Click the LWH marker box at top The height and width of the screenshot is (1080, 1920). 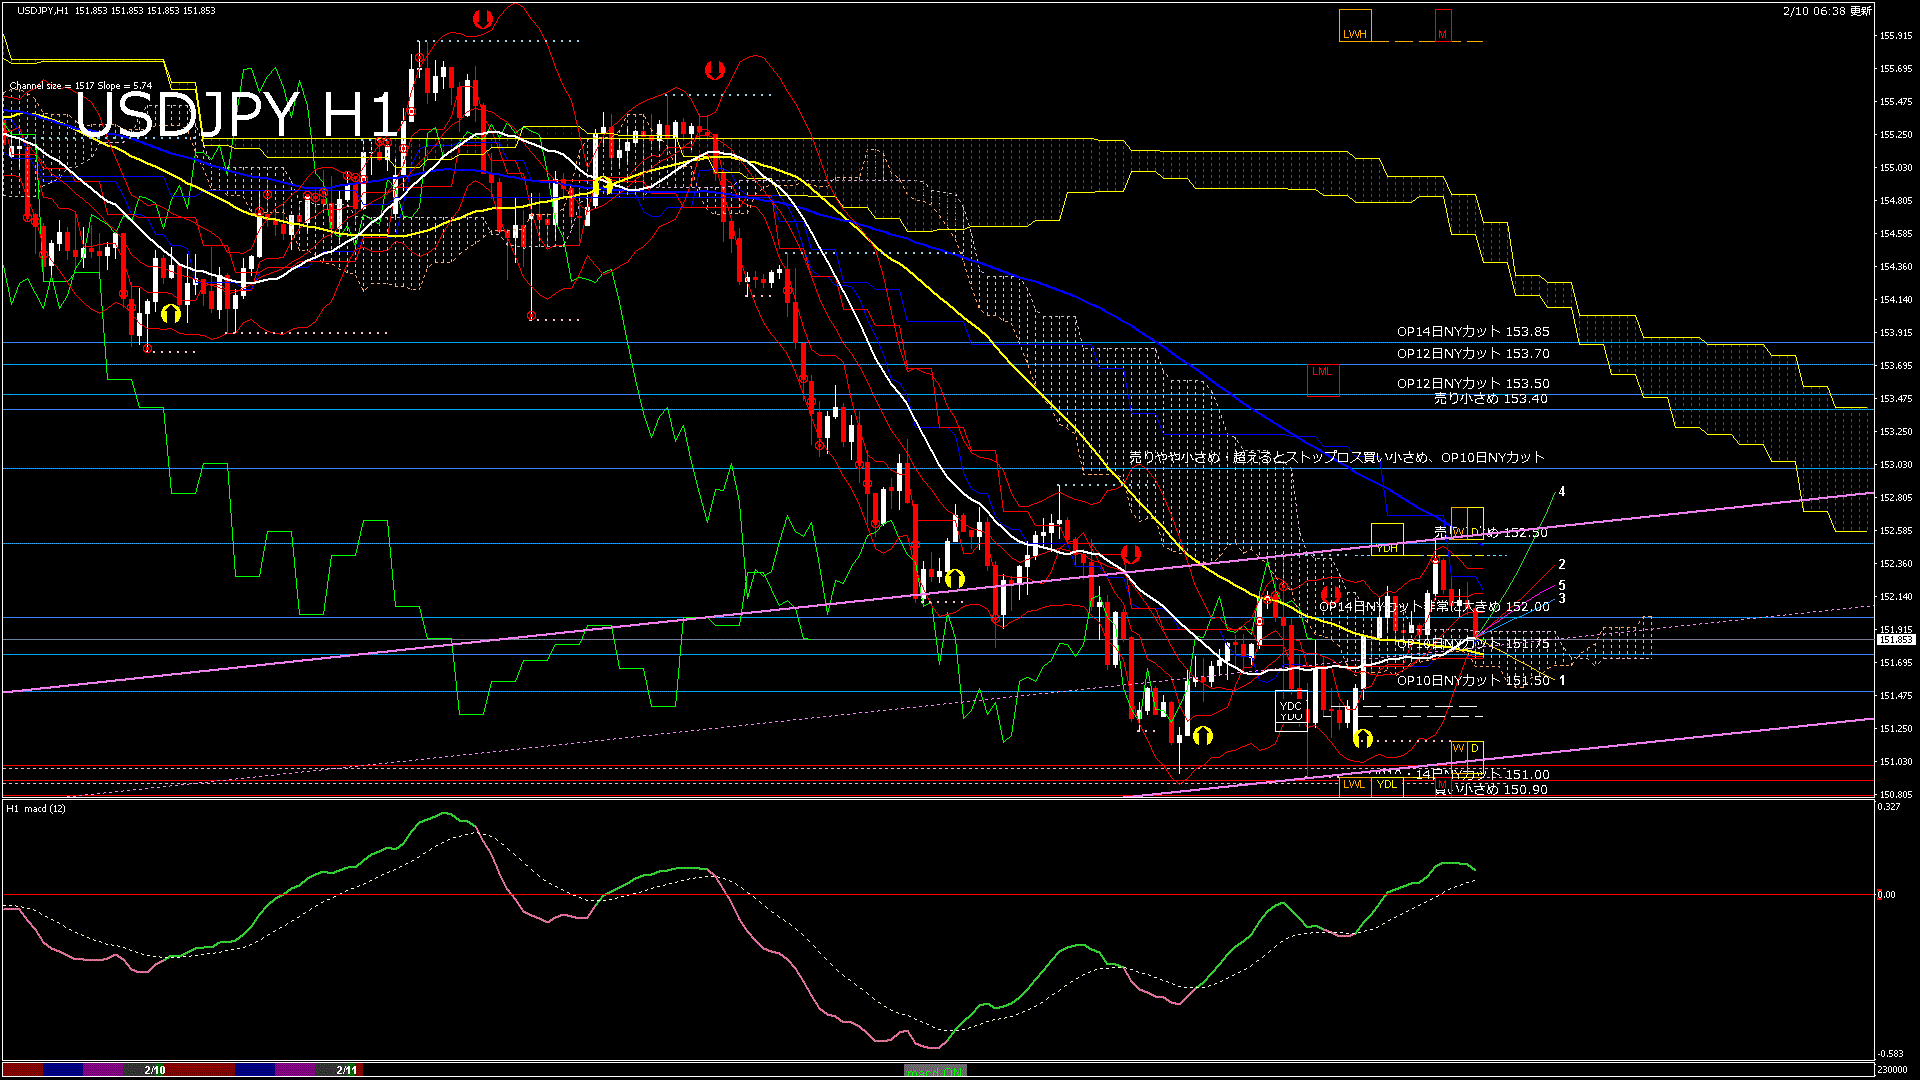(1354, 27)
